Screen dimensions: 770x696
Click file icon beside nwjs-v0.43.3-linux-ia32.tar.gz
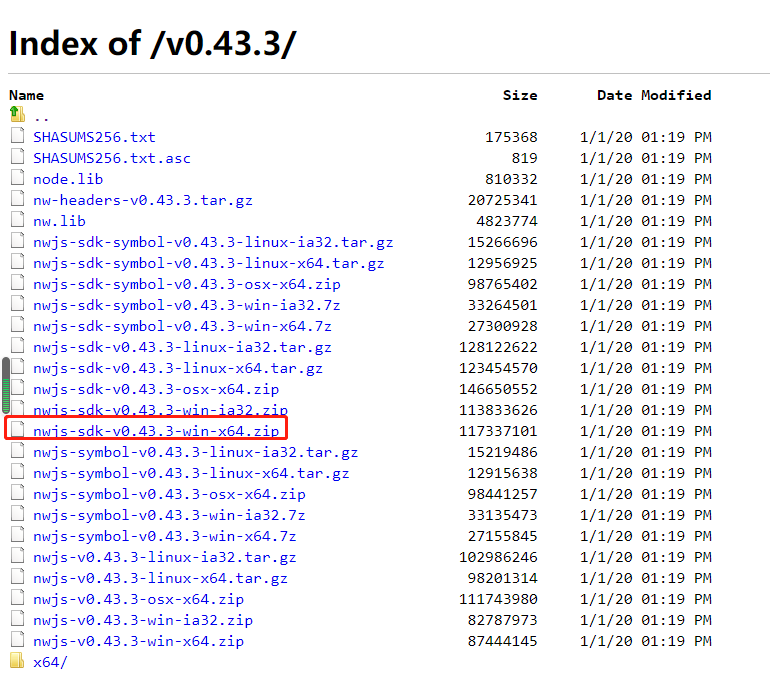click(18, 555)
